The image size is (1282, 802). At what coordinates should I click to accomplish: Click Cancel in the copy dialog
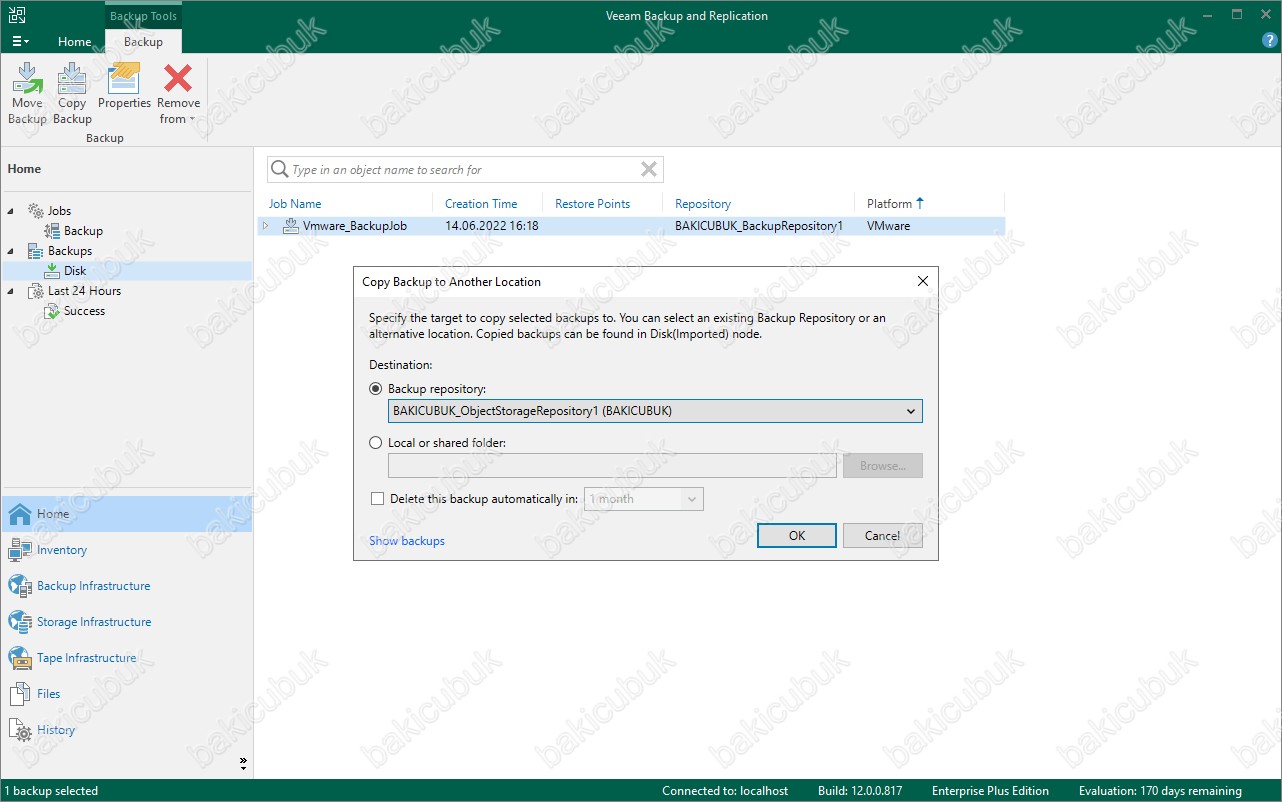[x=882, y=536]
